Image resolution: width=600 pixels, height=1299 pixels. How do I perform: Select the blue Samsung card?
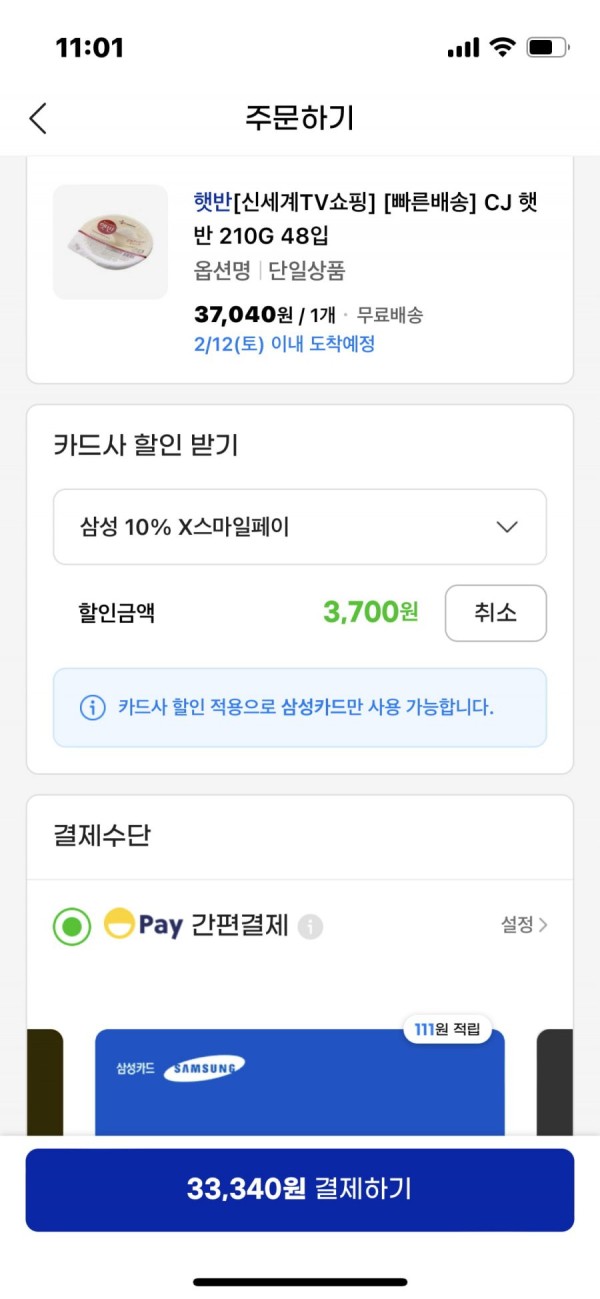(x=300, y=1083)
